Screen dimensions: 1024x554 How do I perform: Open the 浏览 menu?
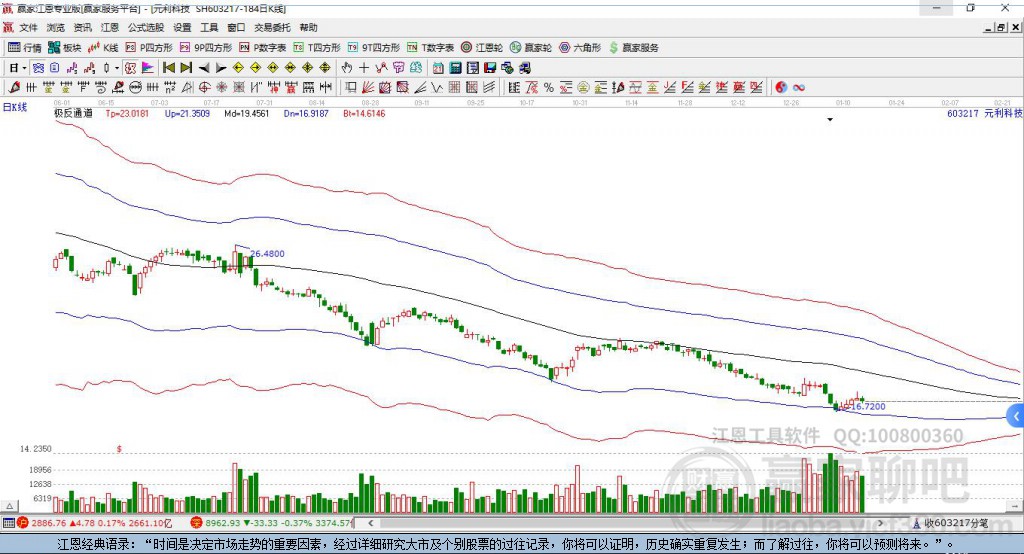coord(56,27)
